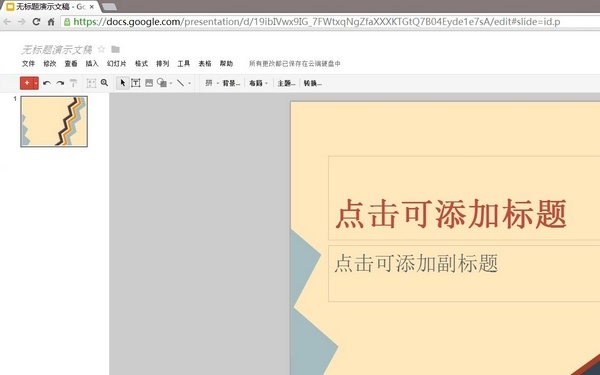Open the 拼 input method dropdown
This screenshot has height=375, width=600.
click(212, 83)
